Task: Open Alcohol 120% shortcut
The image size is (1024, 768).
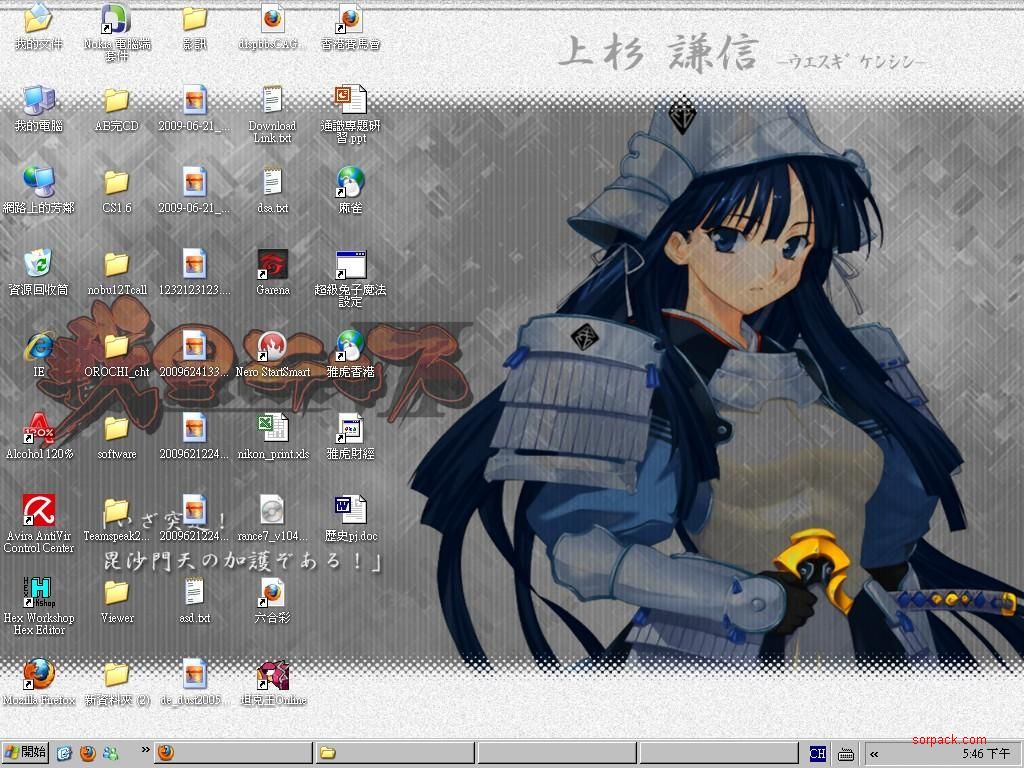Action: tap(39, 429)
